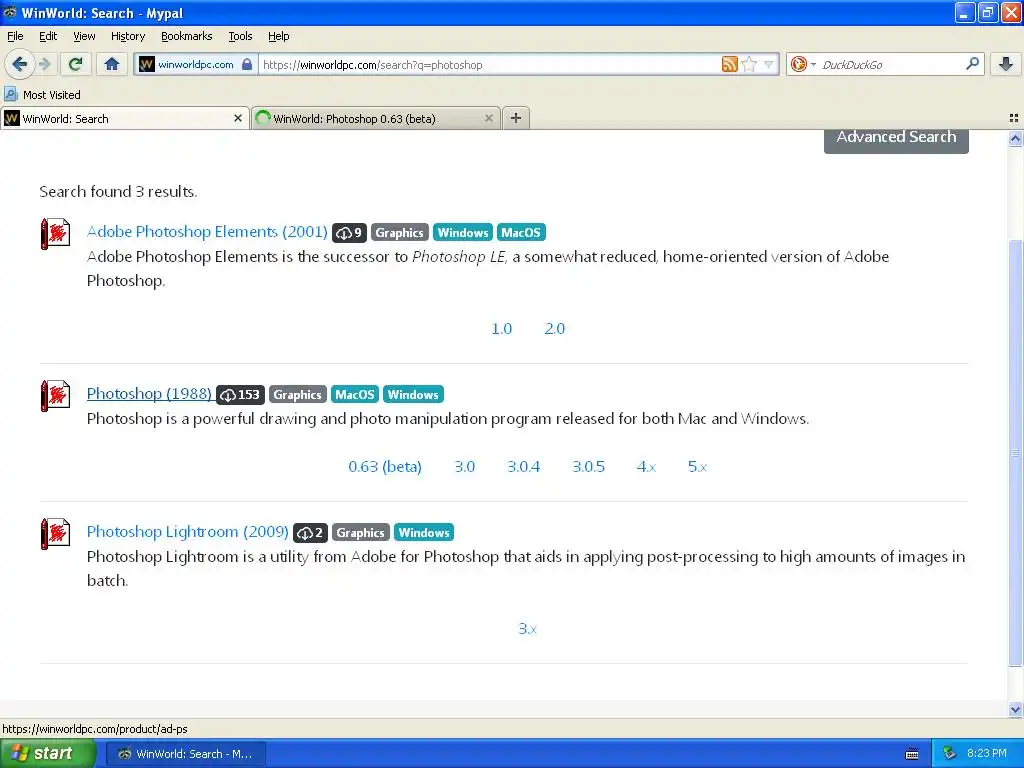Open the Edit menu
1024x768 pixels.
click(48, 36)
